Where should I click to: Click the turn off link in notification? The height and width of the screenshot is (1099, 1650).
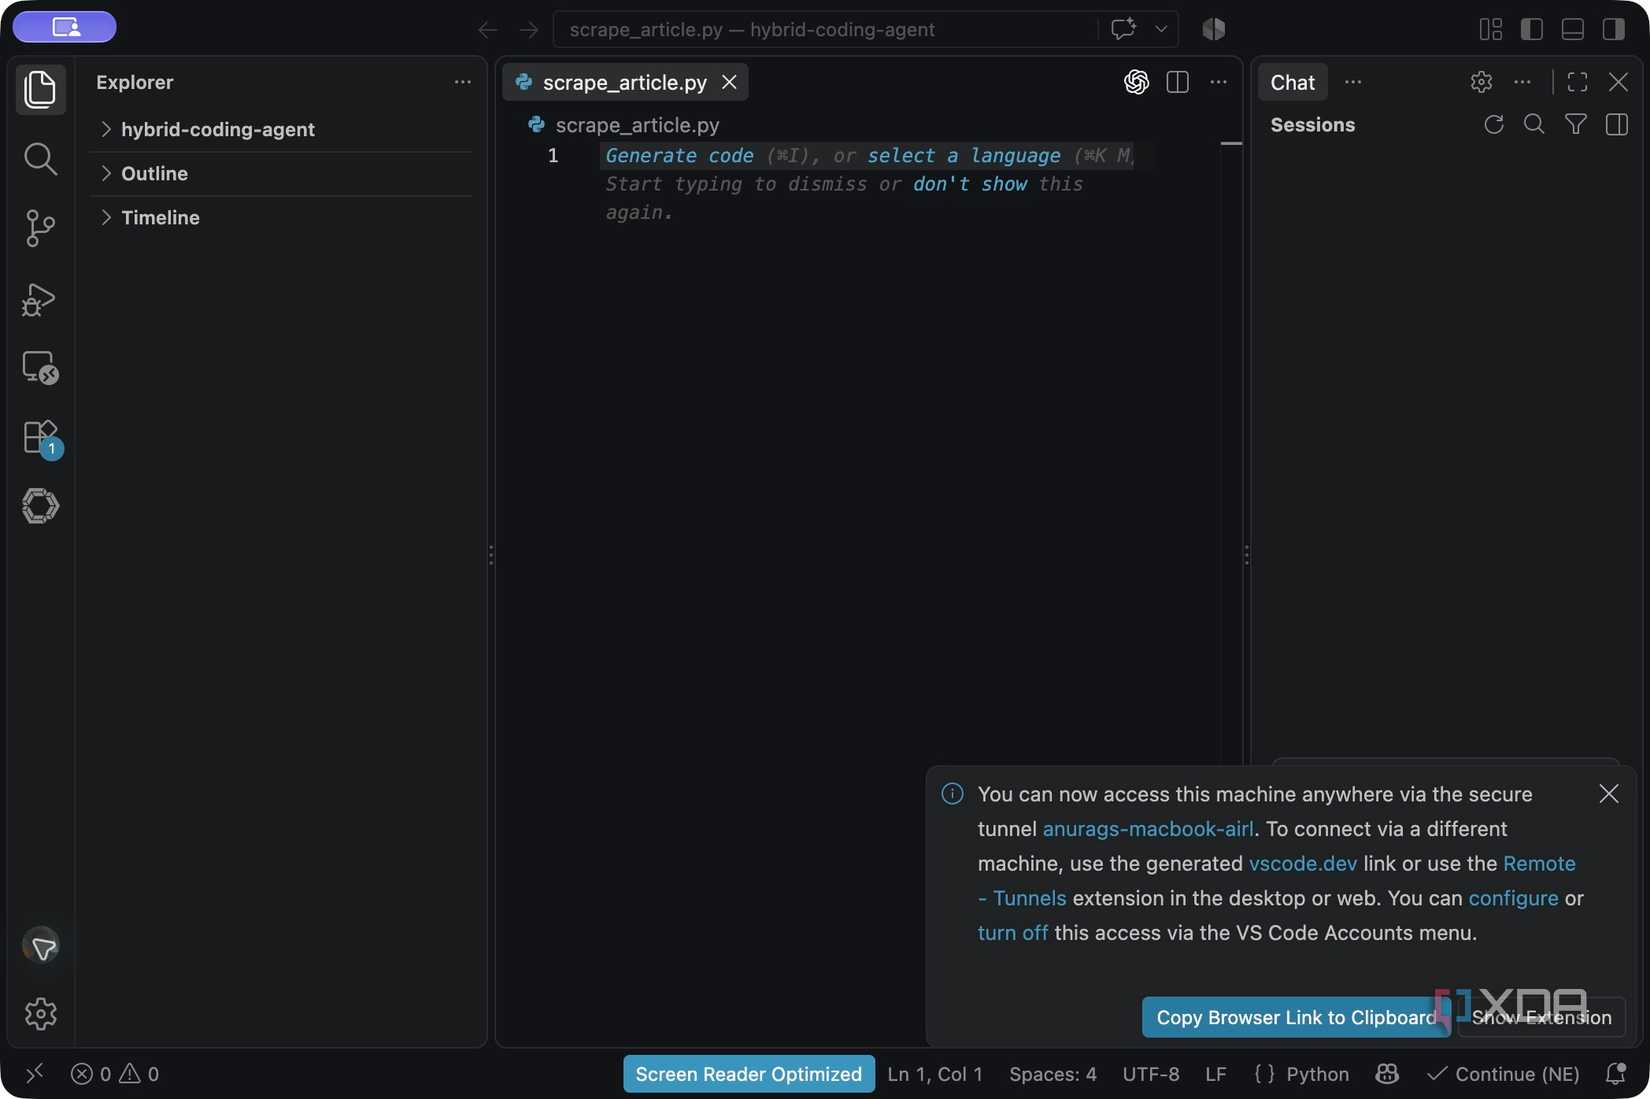point(1013,933)
